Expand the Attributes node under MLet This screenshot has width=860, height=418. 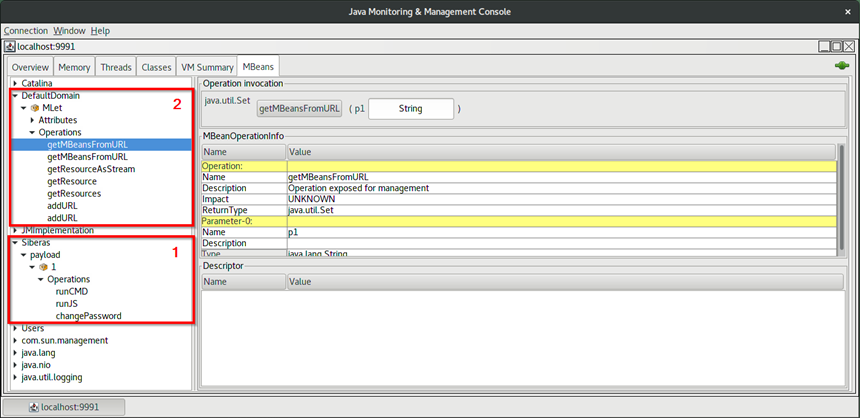click(31, 120)
